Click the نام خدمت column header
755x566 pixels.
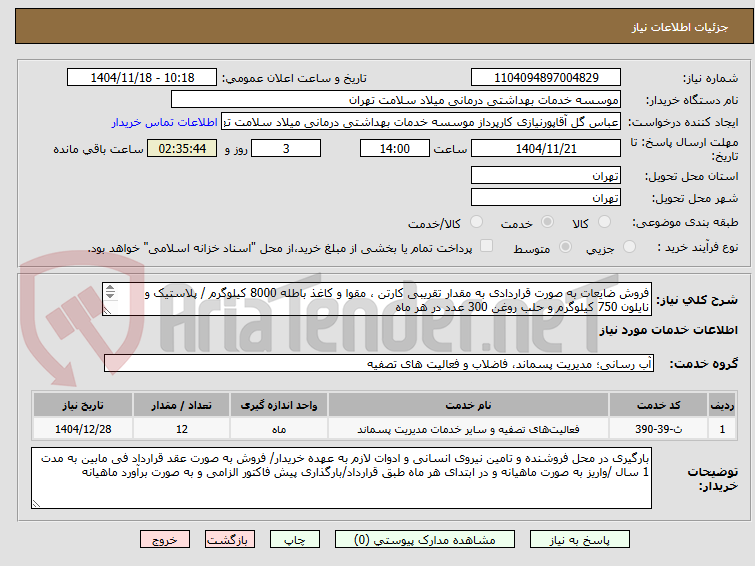coord(469,405)
